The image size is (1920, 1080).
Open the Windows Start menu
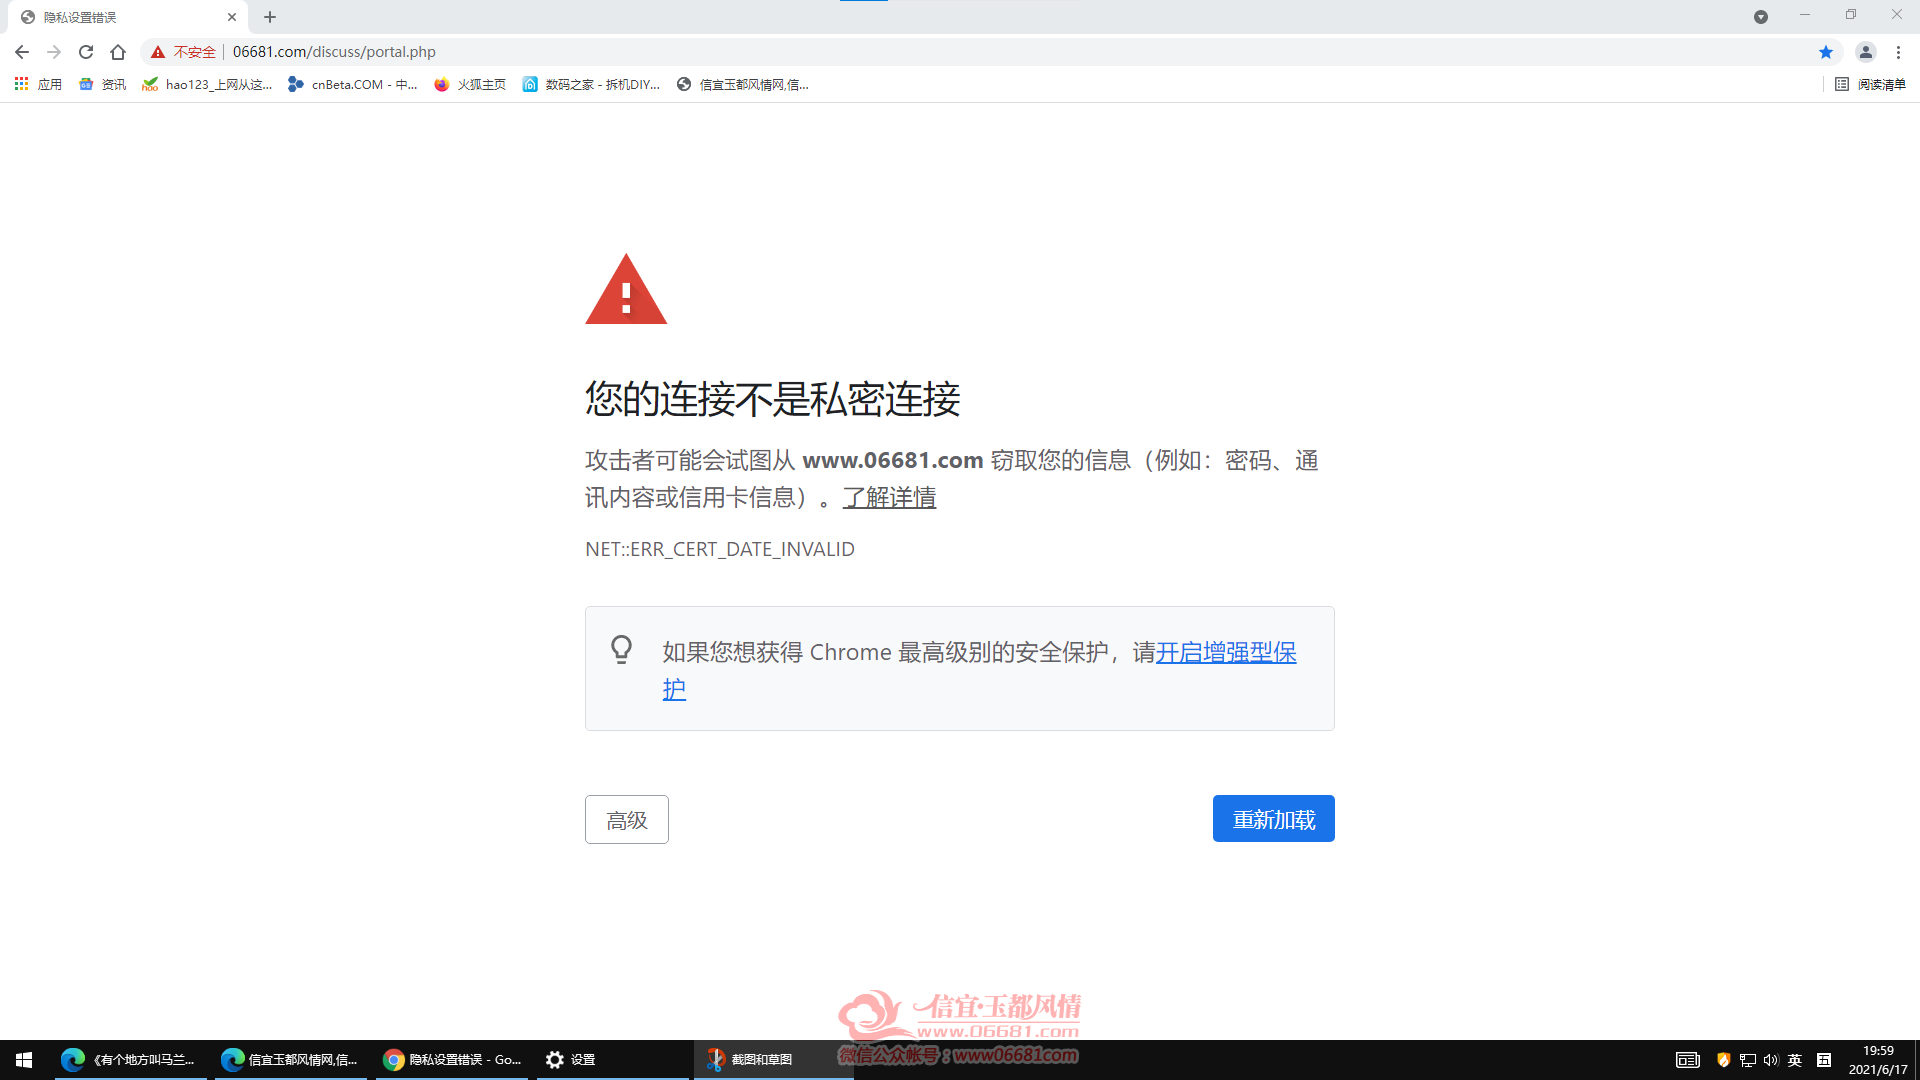[x=24, y=1060]
